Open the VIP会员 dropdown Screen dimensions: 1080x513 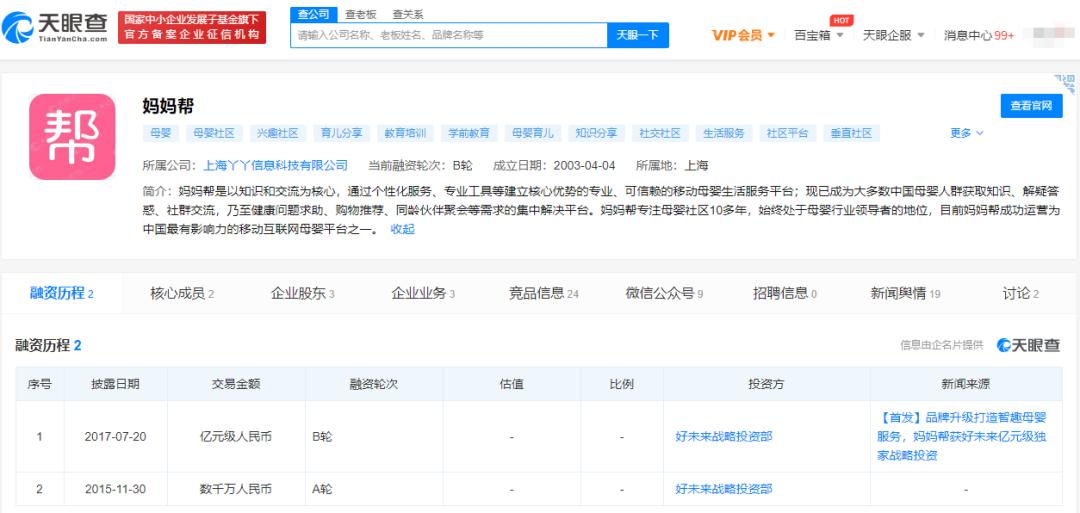(x=742, y=35)
